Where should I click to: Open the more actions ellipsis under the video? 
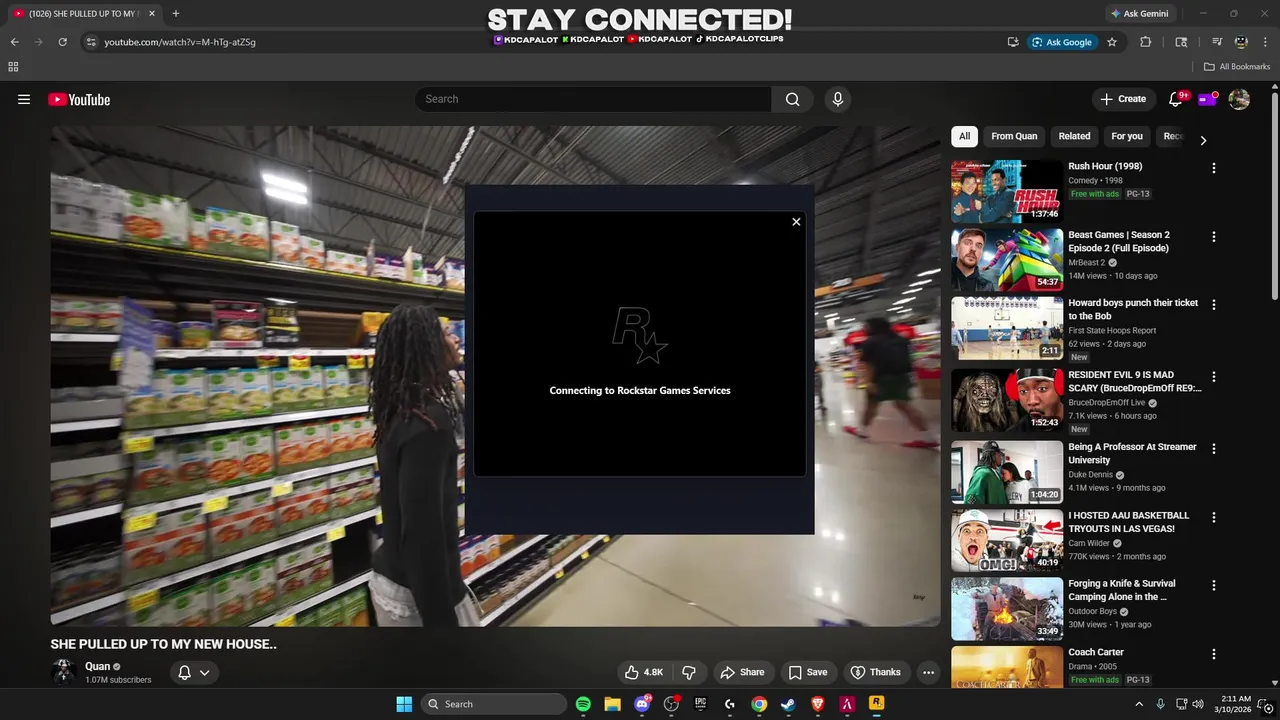[928, 672]
